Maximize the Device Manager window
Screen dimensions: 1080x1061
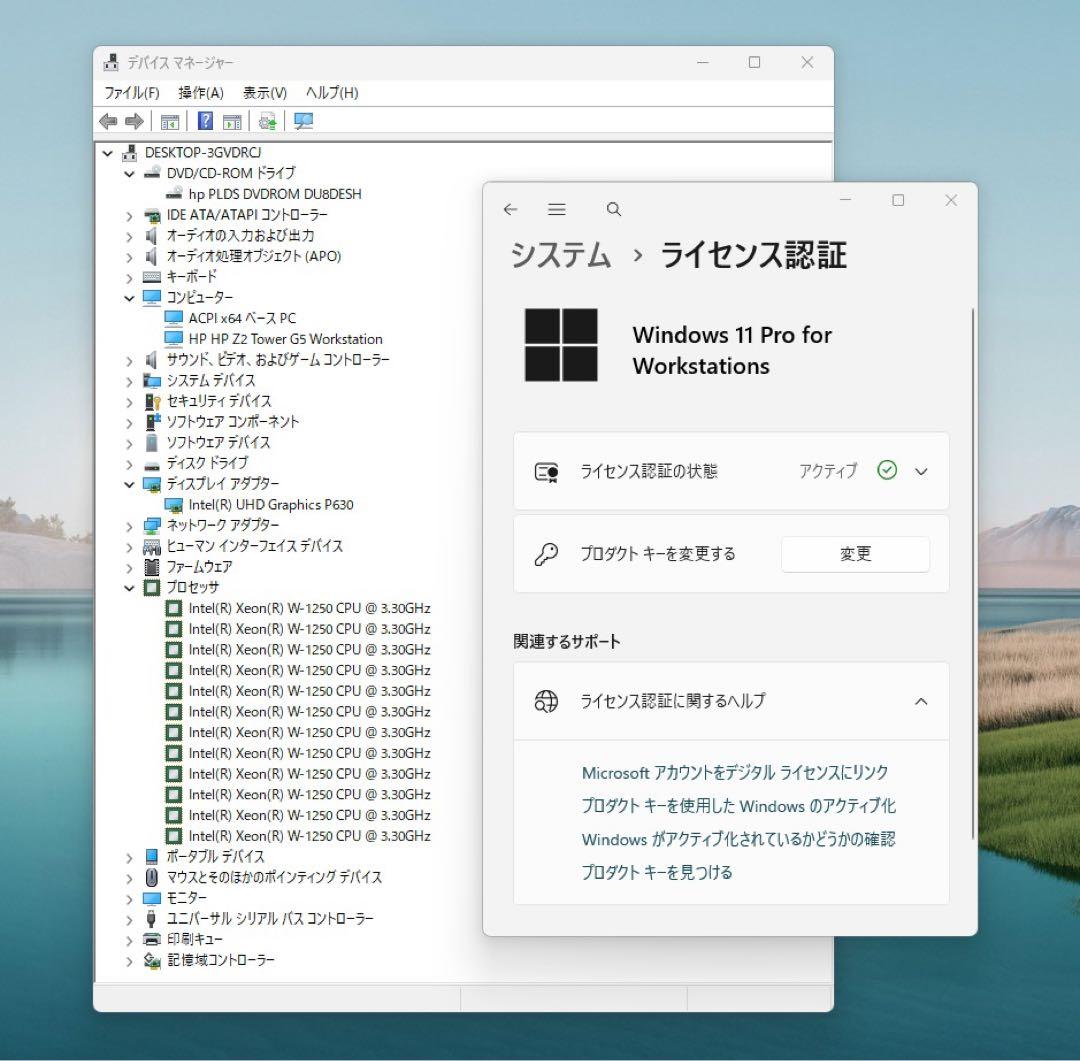click(754, 63)
